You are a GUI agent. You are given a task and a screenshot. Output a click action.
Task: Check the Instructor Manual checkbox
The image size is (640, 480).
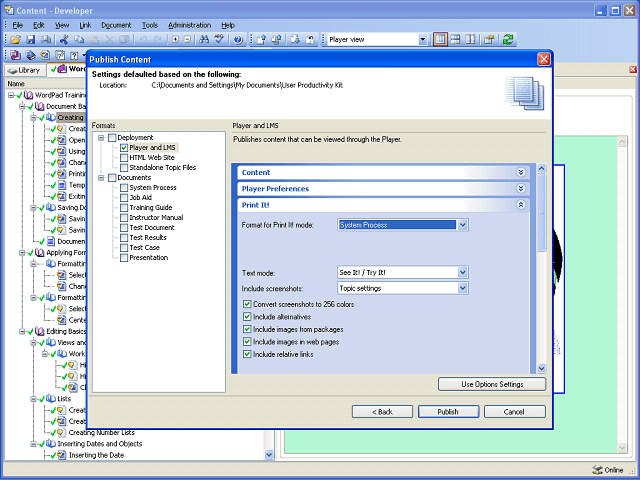pos(124,218)
